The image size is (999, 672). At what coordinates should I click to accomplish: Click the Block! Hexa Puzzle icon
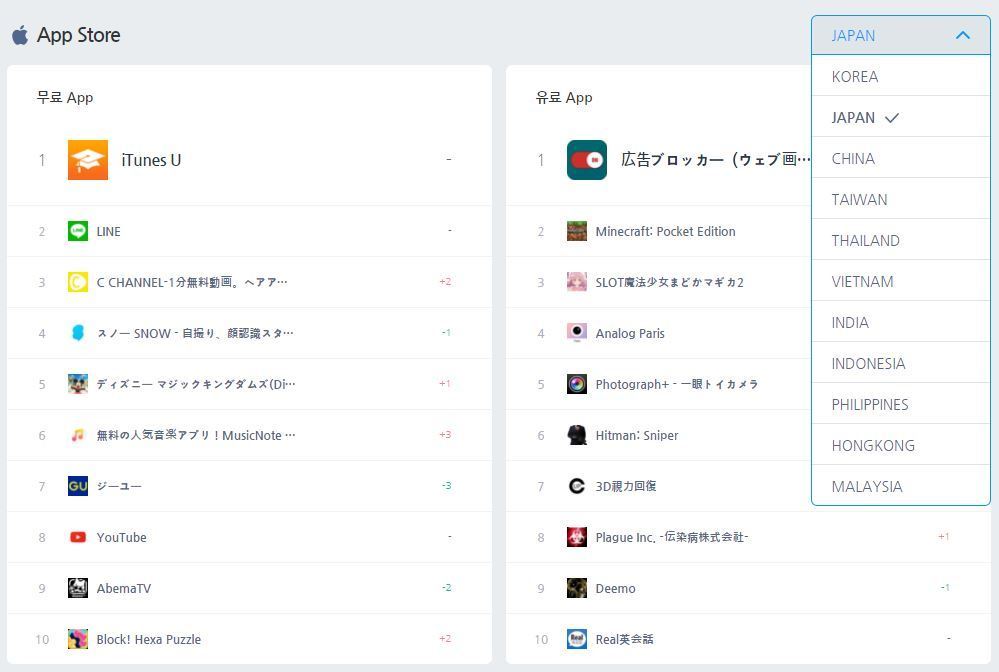tap(78, 639)
